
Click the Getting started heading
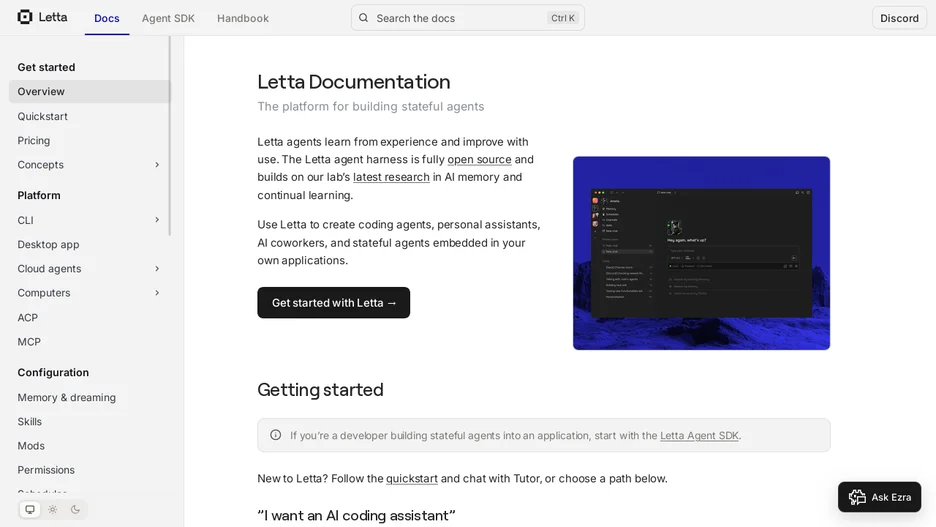click(x=321, y=390)
